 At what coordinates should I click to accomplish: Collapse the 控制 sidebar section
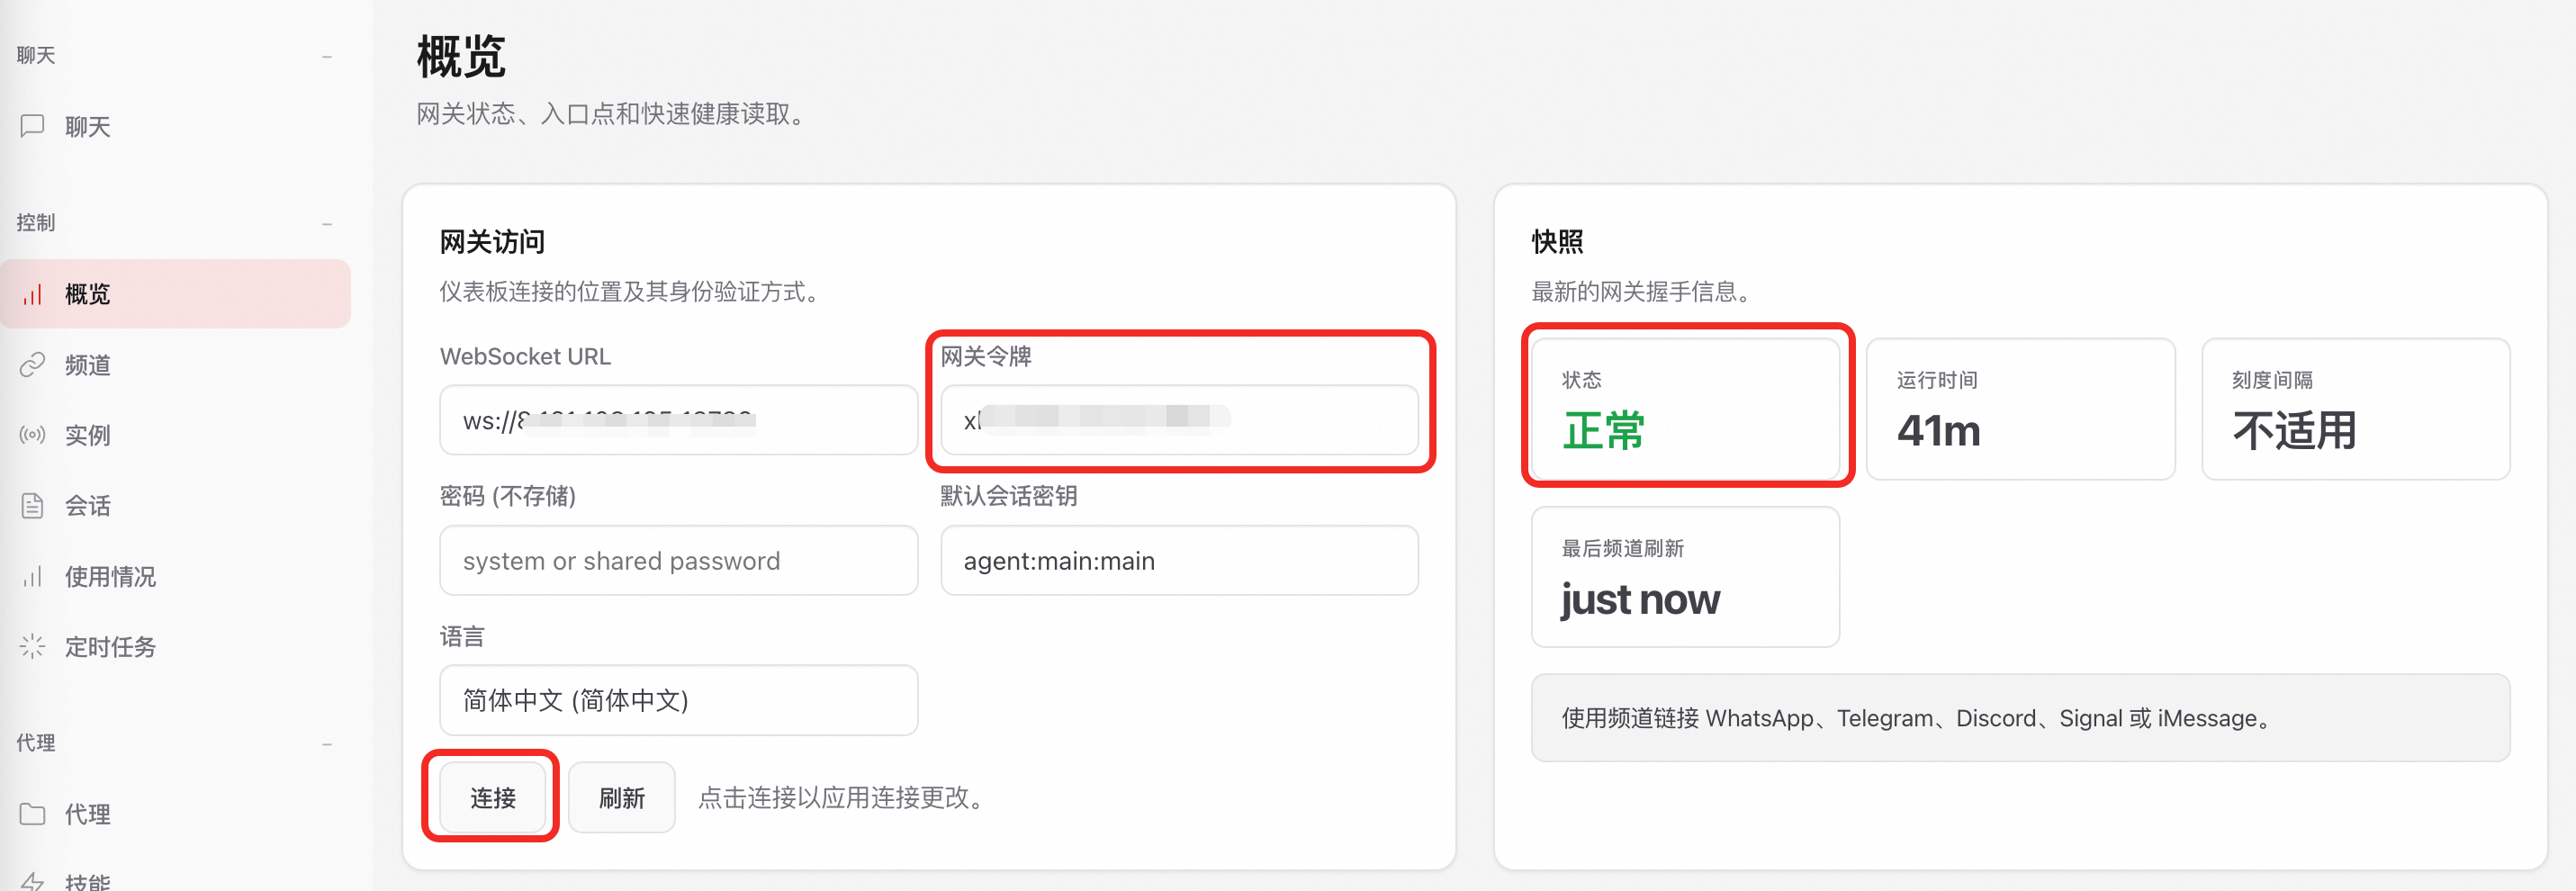[327, 224]
